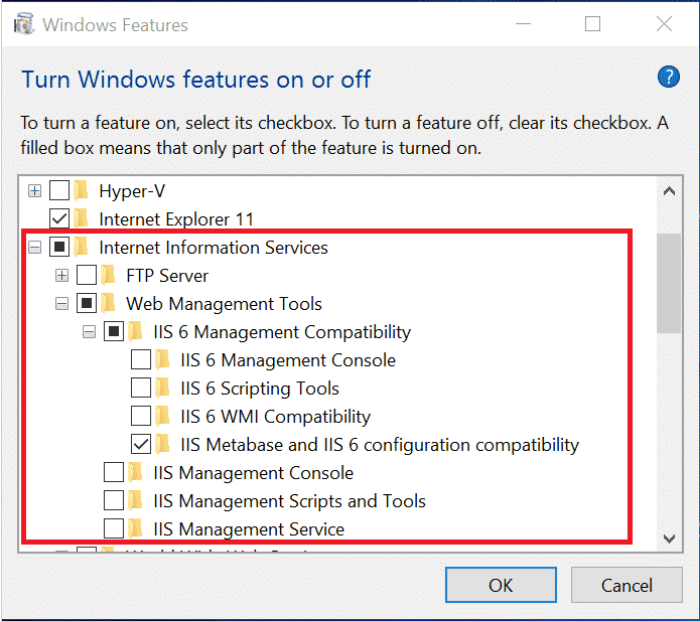
Task: Click the Cancel button
Action: [626, 585]
